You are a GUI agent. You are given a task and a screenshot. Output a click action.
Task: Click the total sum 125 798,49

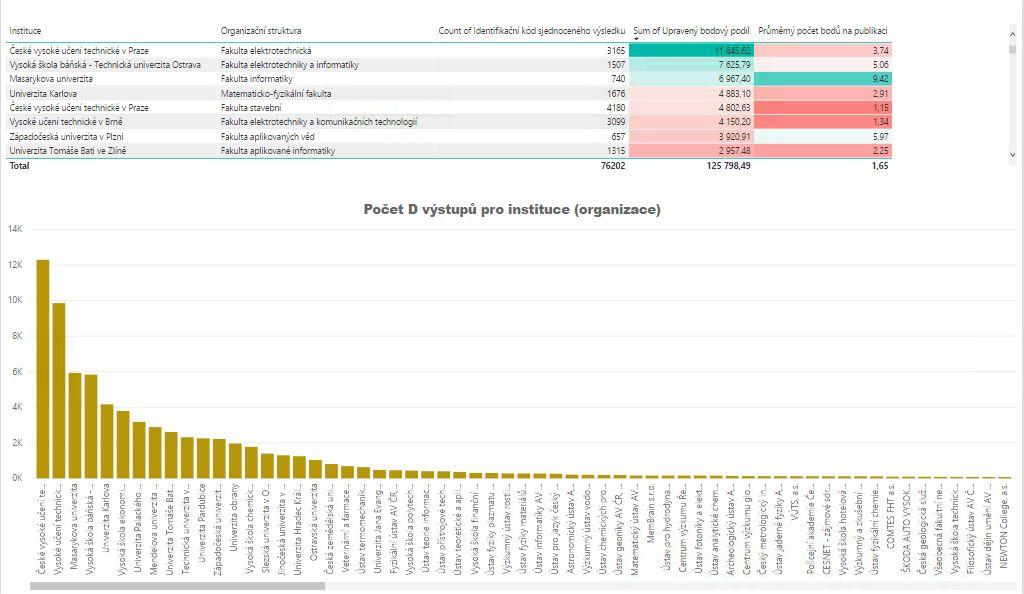click(x=728, y=166)
